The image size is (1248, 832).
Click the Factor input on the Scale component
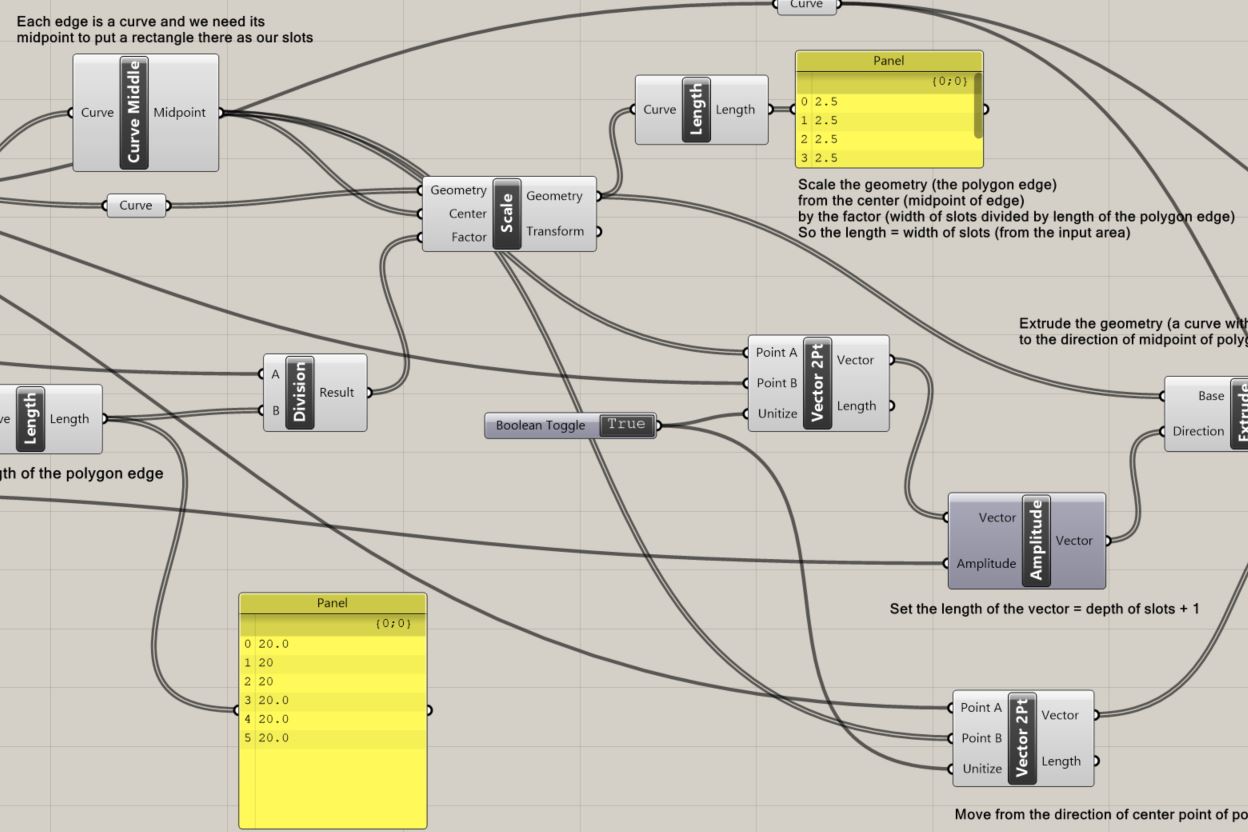468,237
